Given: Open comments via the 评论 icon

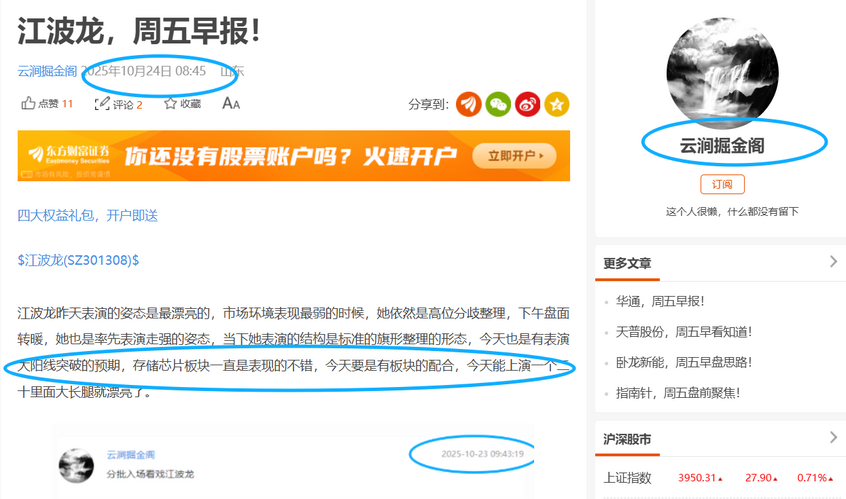Looking at the screenshot, I should click(x=102, y=104).
